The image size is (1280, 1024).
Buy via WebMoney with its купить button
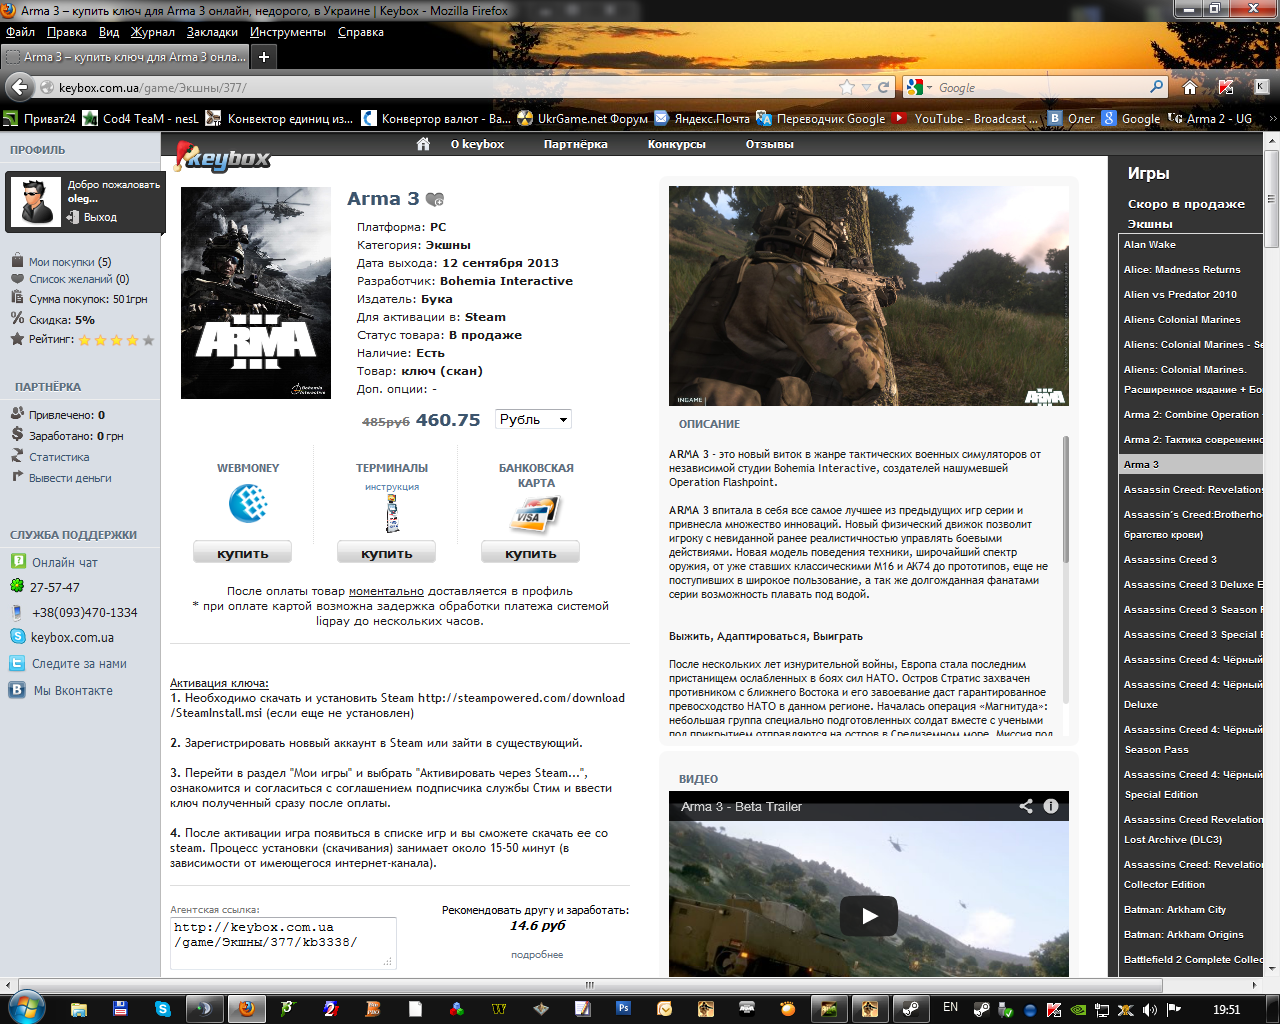tap(242, 553)
